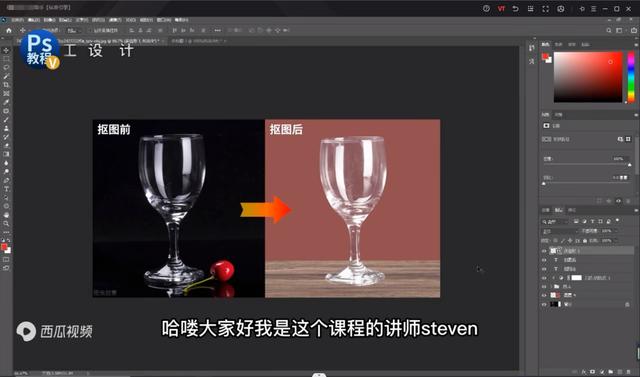640x377 pixels.
Task: Select the Eyedropper tool
Action: pos(6,102)
